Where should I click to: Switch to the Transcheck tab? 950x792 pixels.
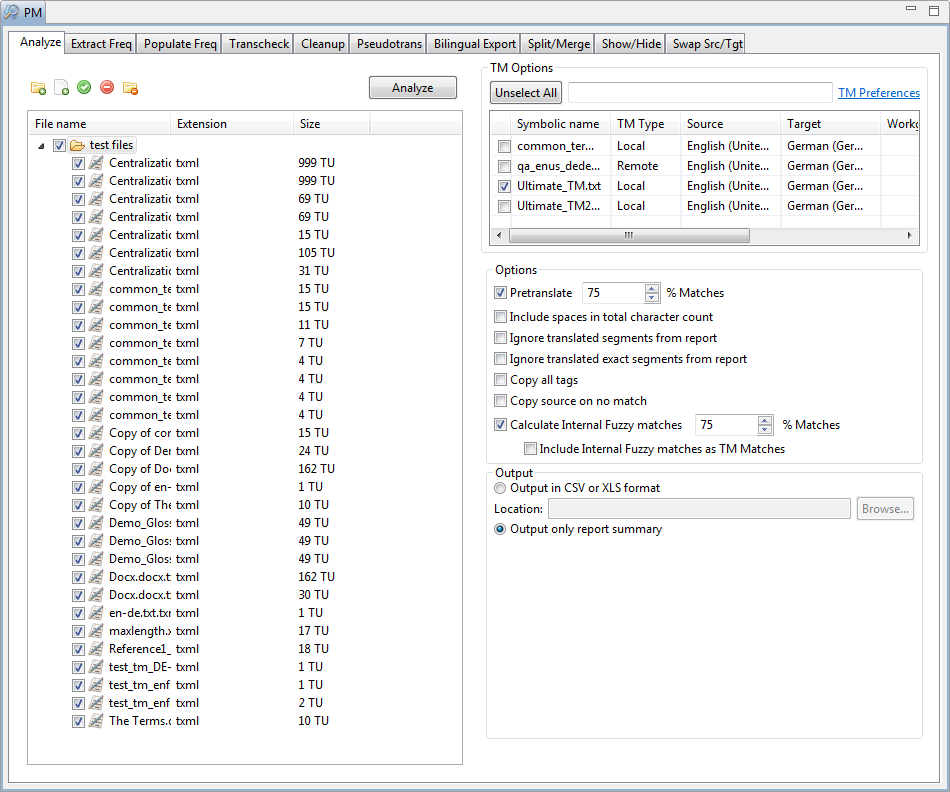coord(258,44)
